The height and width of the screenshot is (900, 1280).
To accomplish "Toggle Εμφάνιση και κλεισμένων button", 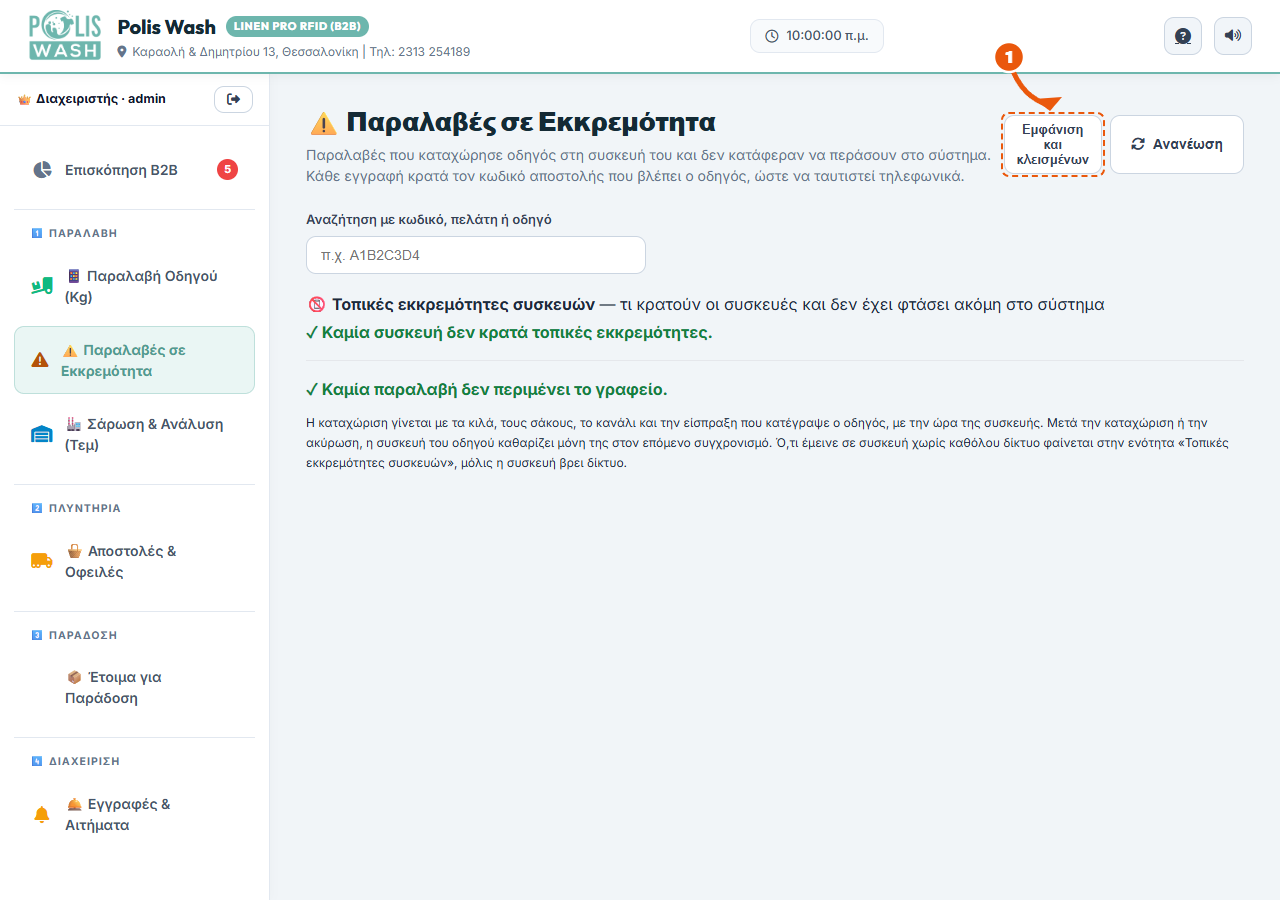I will pyautogui.click(x=1052, y=145).
